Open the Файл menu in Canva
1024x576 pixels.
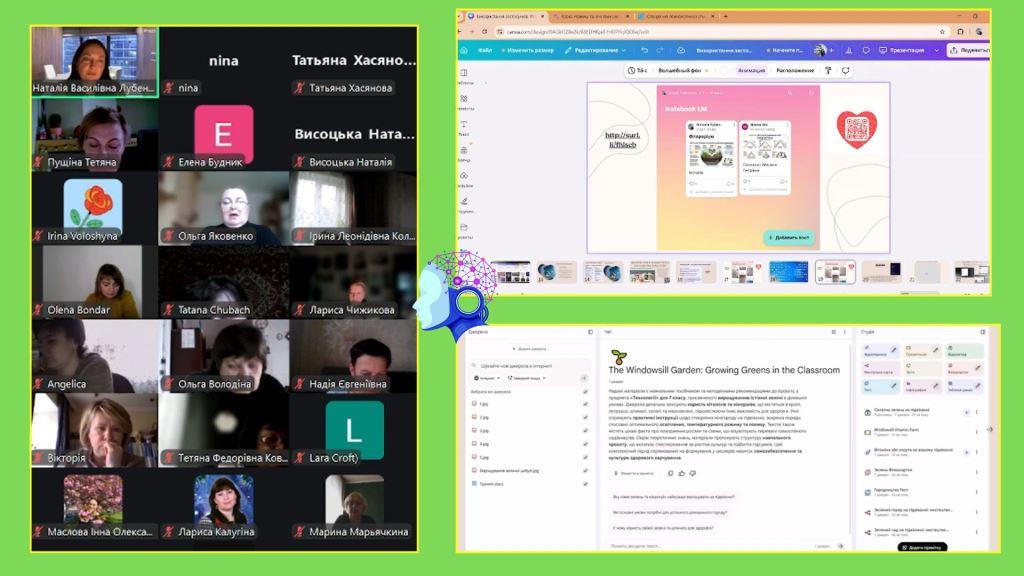pos(485,50)
